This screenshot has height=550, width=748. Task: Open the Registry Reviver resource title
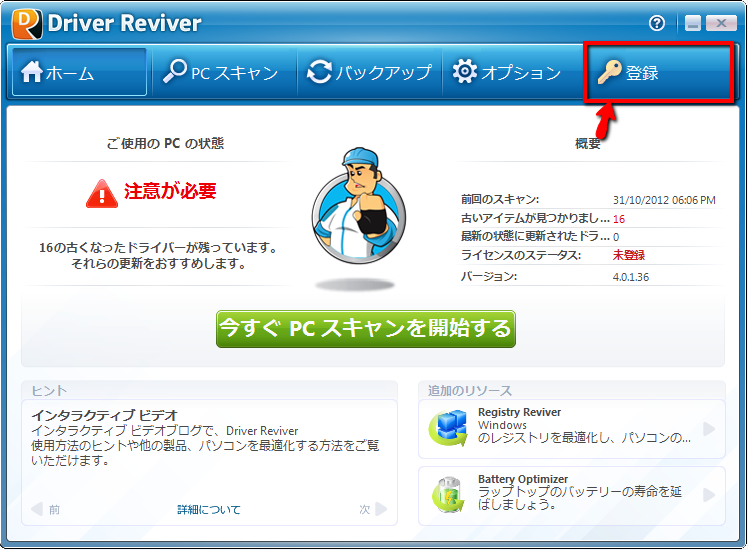point(519,412)
